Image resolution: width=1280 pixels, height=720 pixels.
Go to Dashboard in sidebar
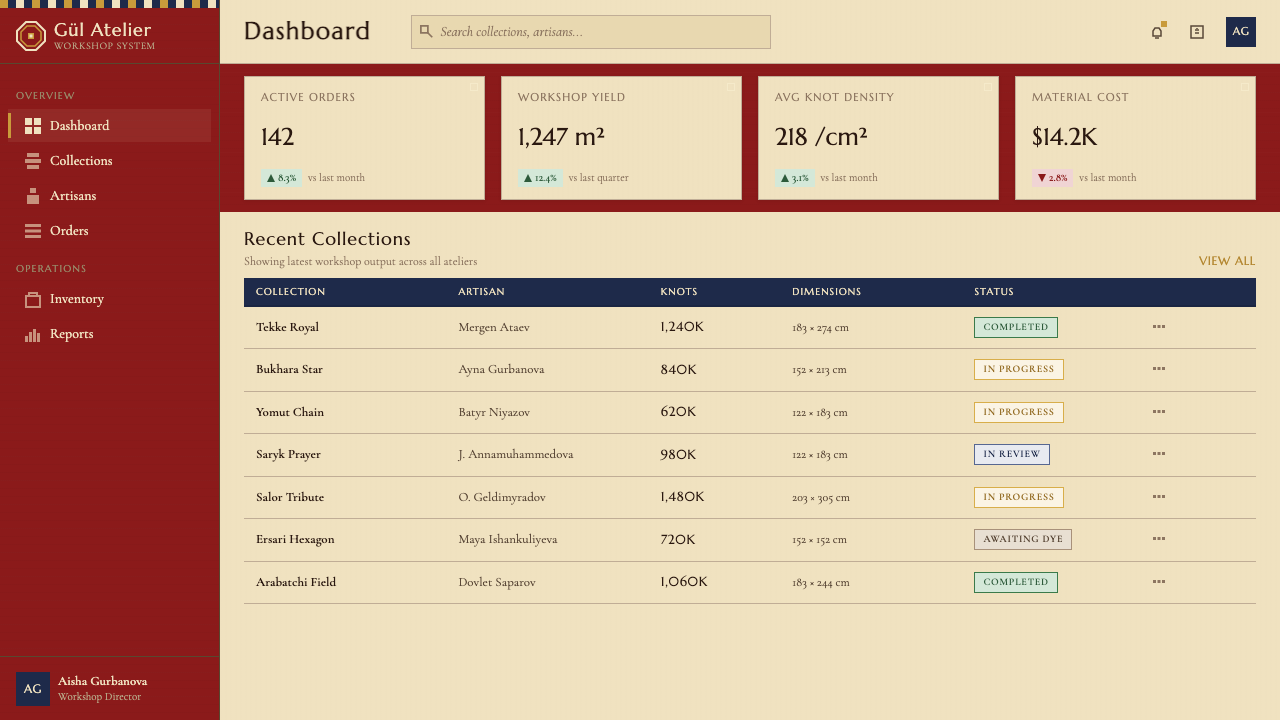(110, 126)
